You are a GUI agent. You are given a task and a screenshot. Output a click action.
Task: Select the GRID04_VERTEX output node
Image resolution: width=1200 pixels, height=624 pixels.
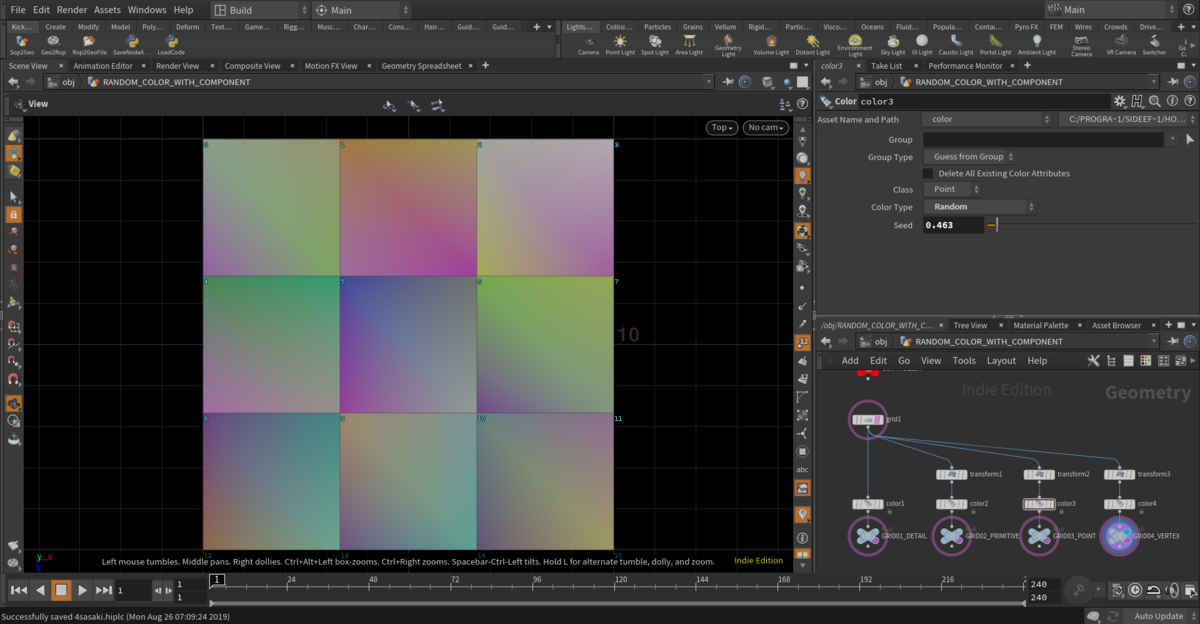point(1119,536)
